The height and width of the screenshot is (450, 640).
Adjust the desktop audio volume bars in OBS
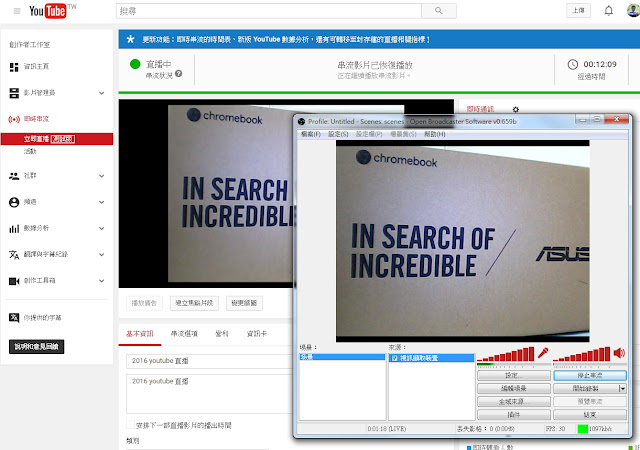(x=582, y=354)
